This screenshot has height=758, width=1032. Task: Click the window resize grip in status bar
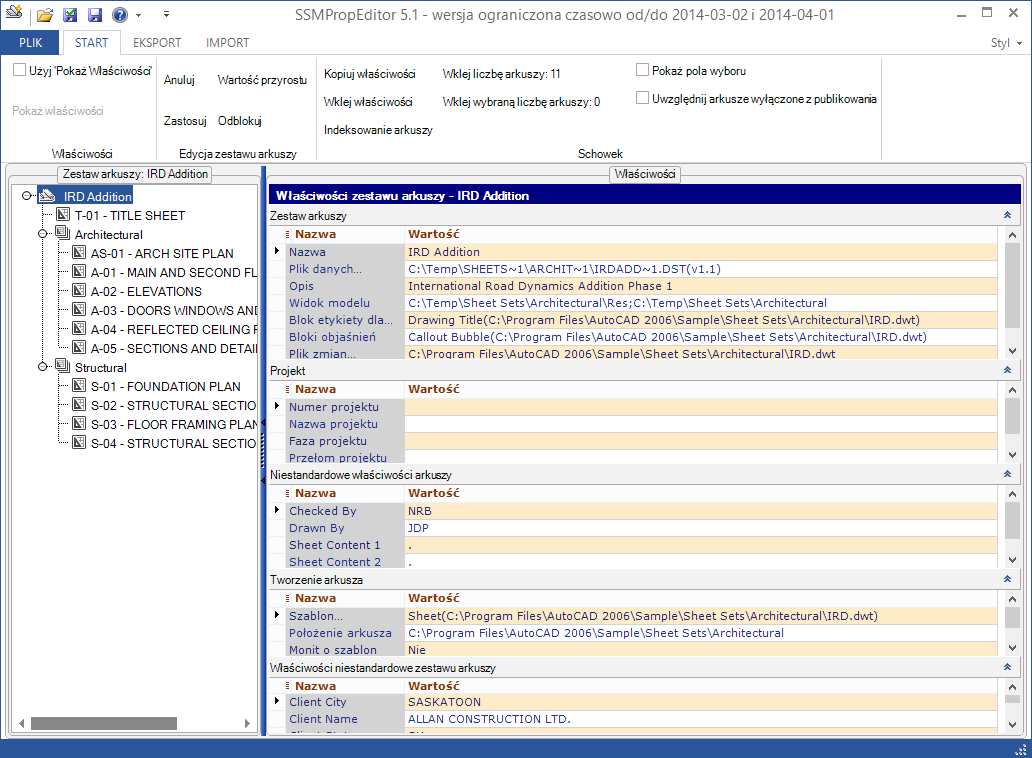[1021, 749]
